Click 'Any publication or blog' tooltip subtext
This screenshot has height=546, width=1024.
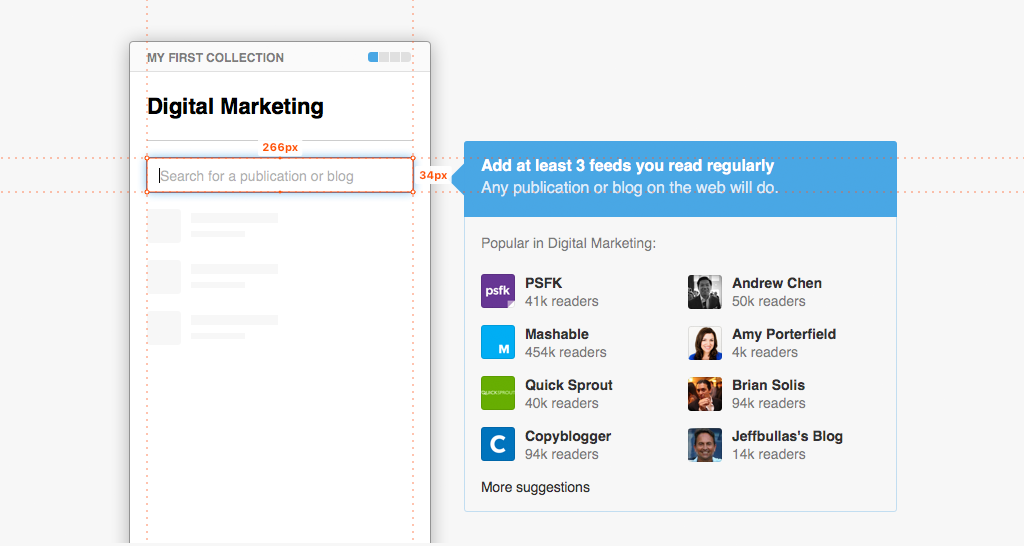630,187
